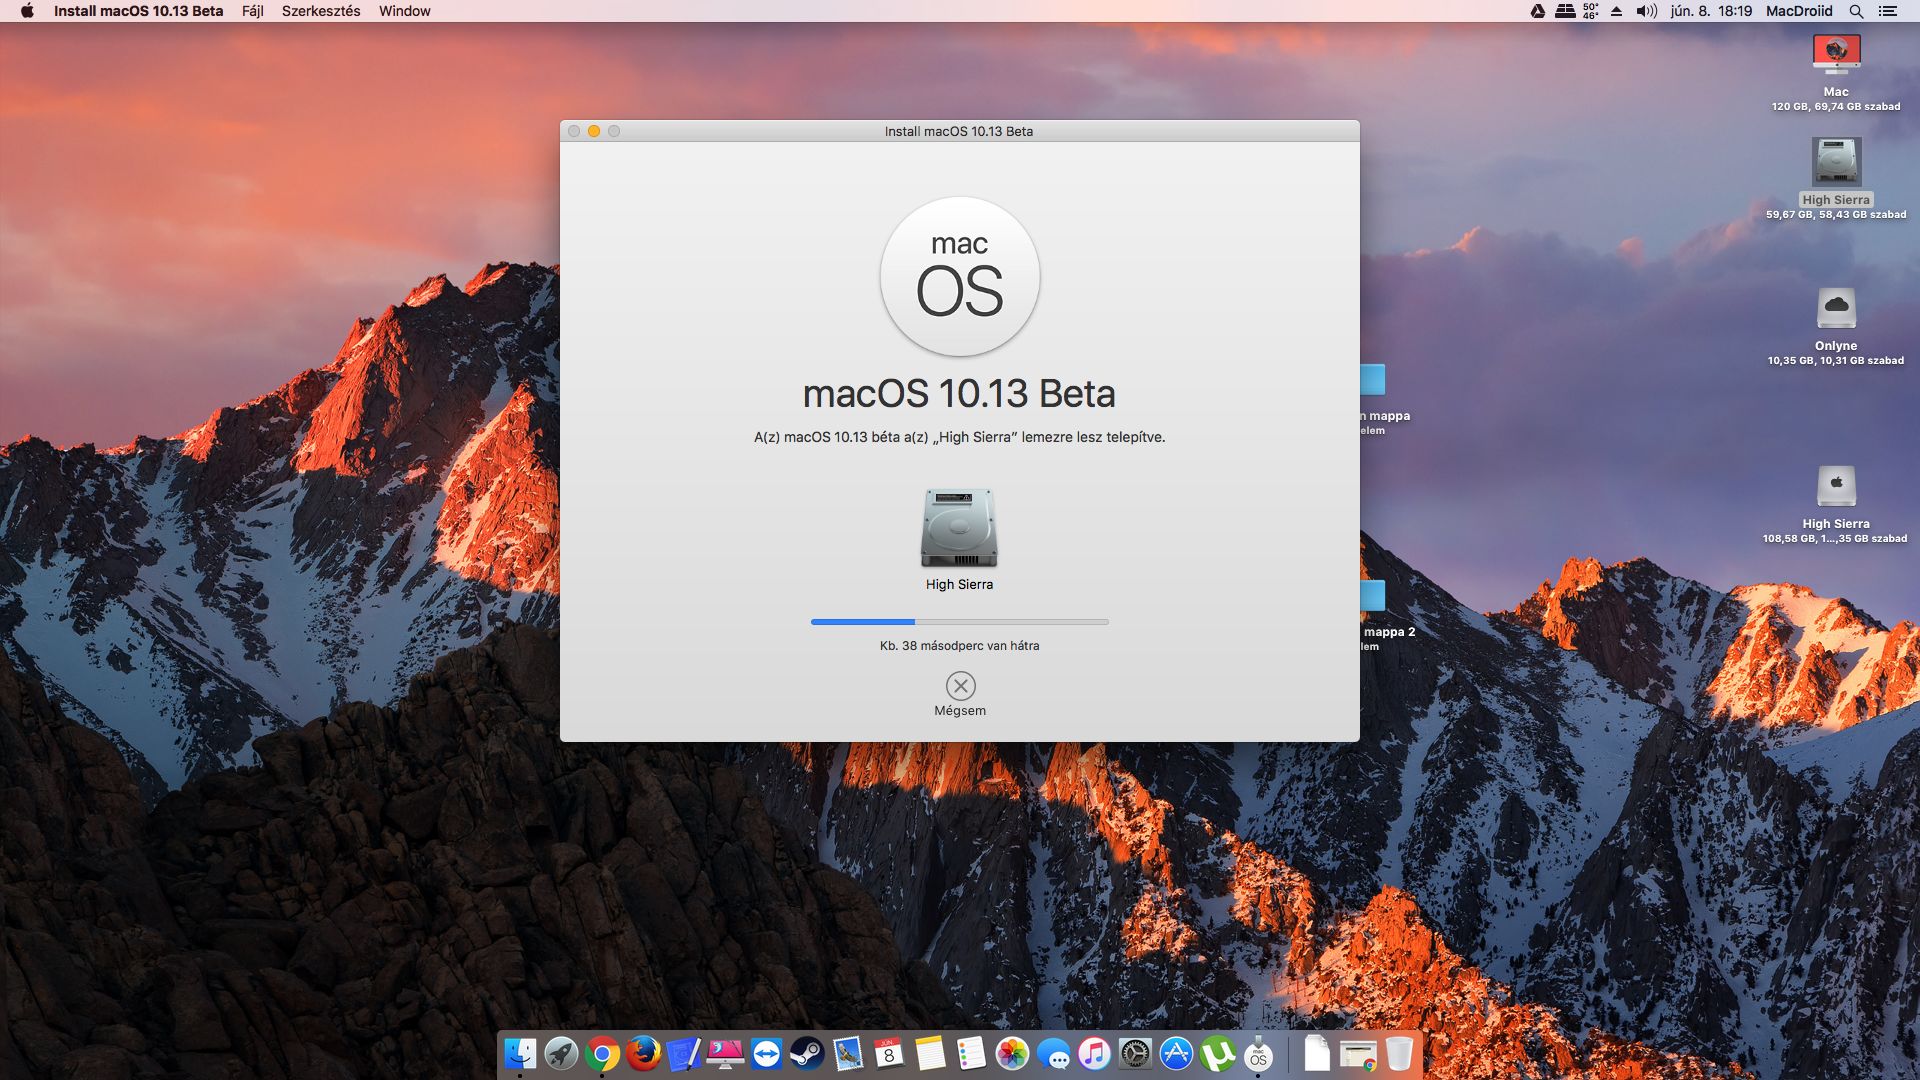This screenshot has height=1080, width=1920.
Task: Open the Apple menu
Action: (x=27, y=11)
